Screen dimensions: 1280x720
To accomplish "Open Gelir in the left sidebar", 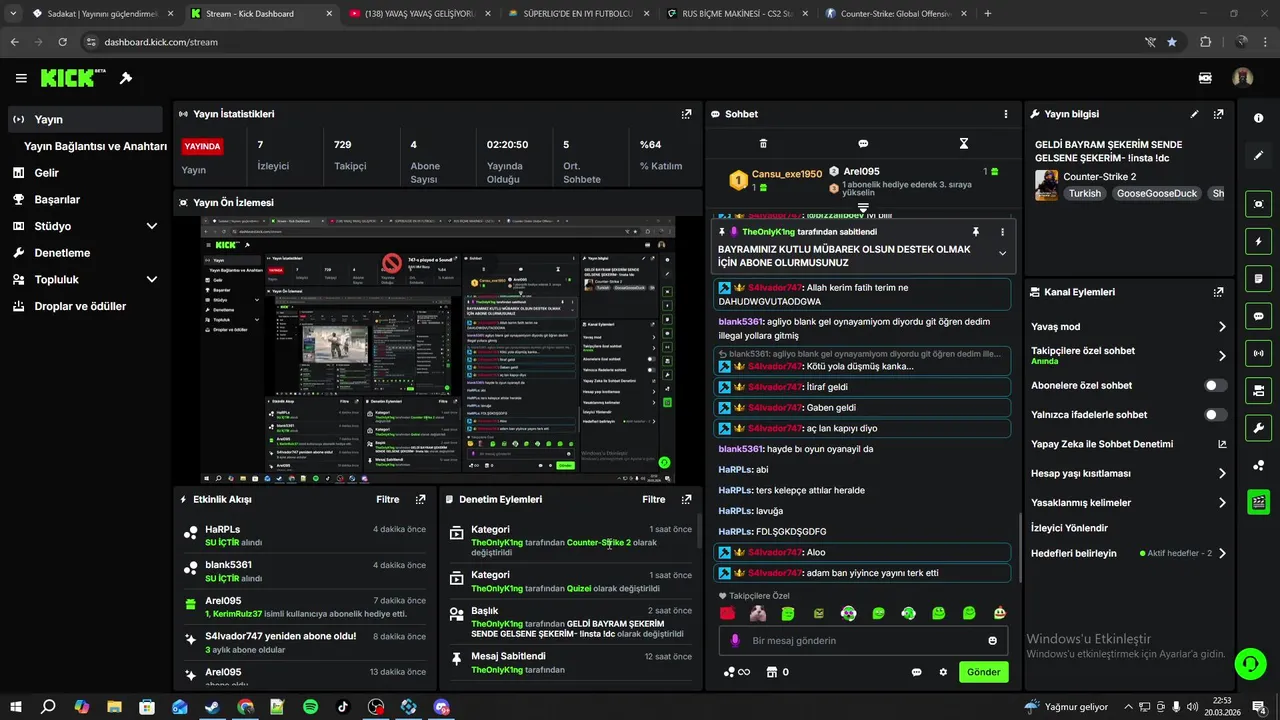I will tap(46, 173).
